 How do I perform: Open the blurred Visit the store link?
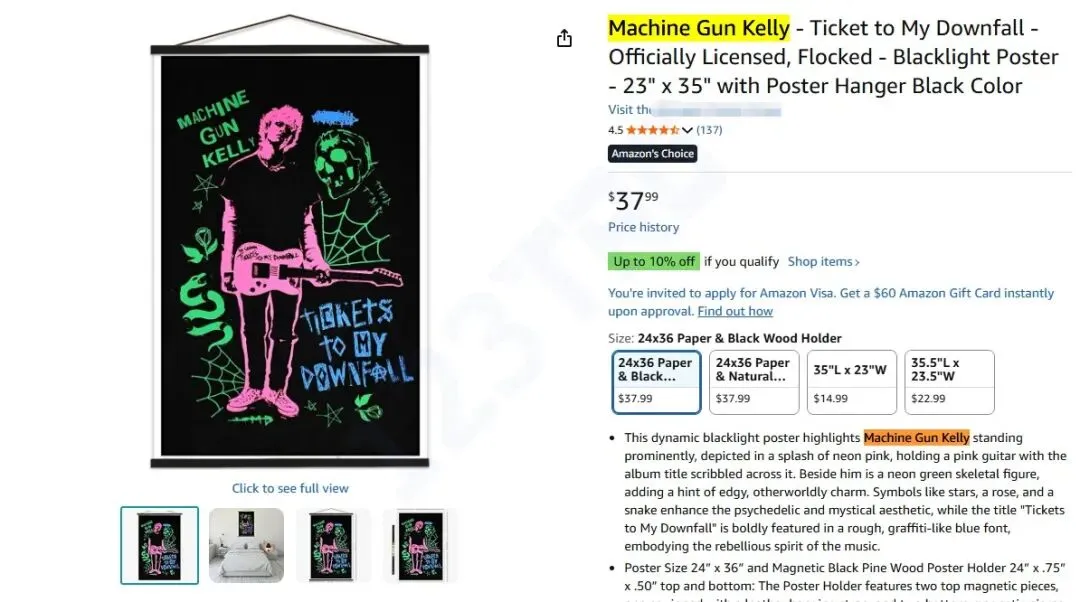[x=694, y=110]
